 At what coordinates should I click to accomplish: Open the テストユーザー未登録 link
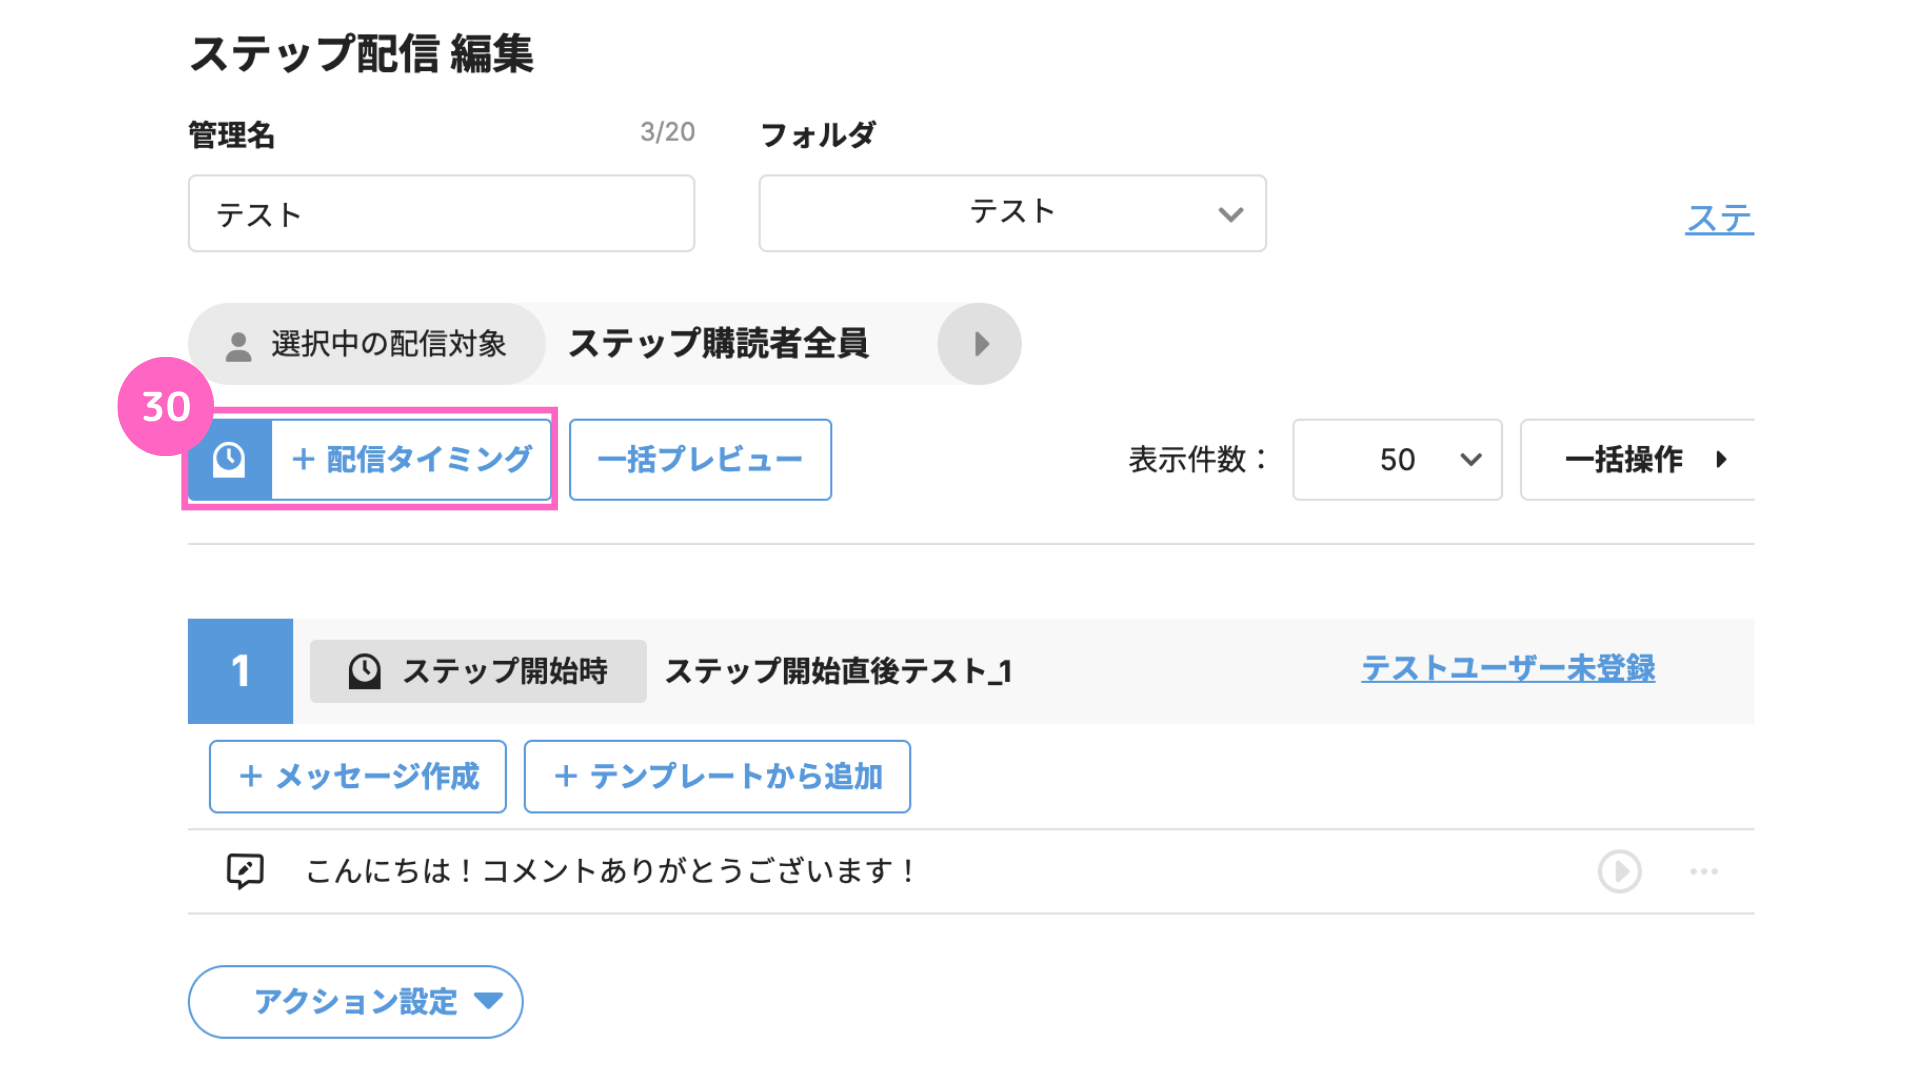pyautogui.click(x=1508, y=668)
